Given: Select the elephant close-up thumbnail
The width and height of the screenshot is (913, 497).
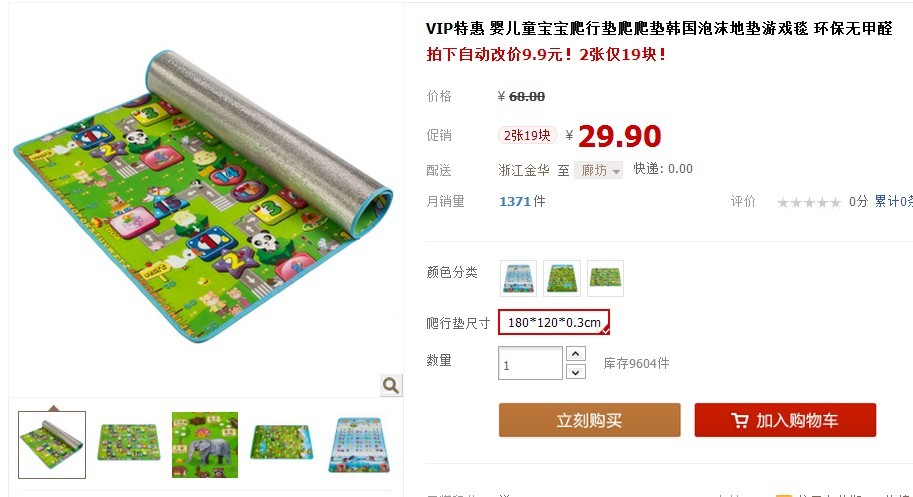Looking at the screenshot, I should point(205,445).
